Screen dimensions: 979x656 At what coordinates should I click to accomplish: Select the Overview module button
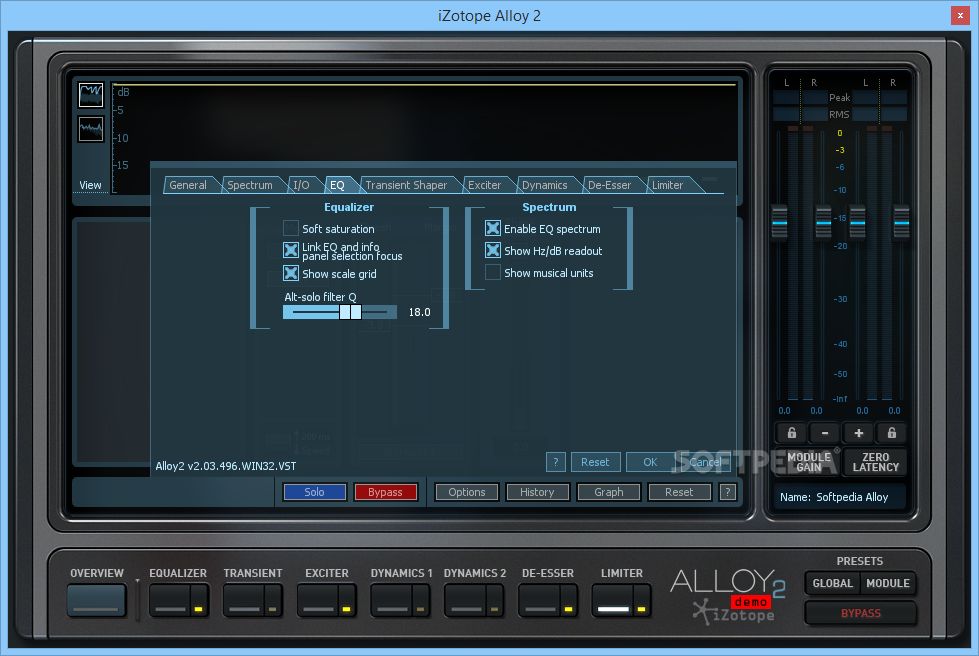[96, 600]
